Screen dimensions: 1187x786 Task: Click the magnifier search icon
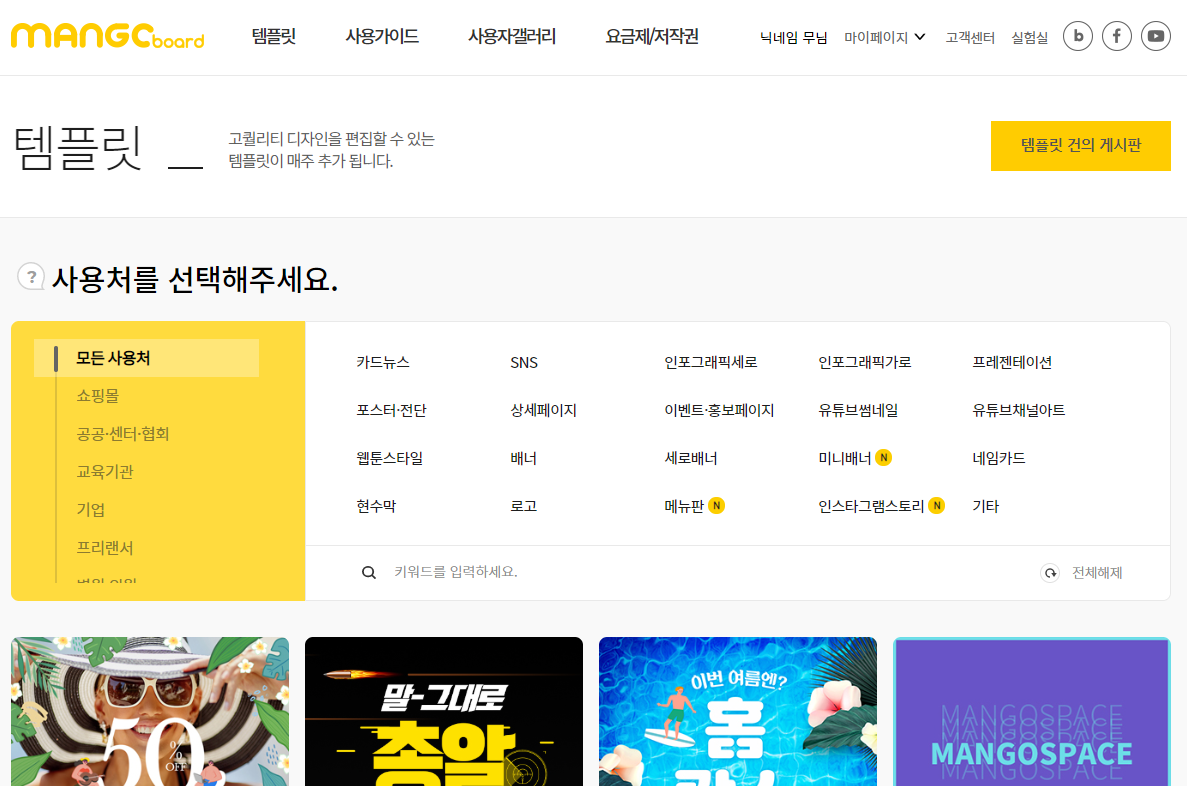tap(369, 572)
